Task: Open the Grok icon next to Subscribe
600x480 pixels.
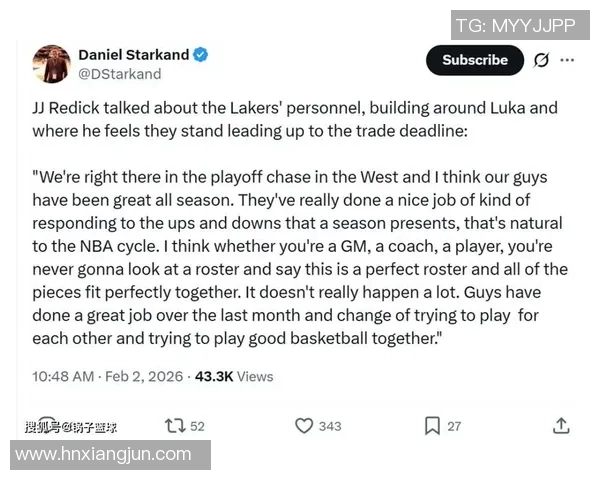Action: pyautogui.click(x=541, y=60)
